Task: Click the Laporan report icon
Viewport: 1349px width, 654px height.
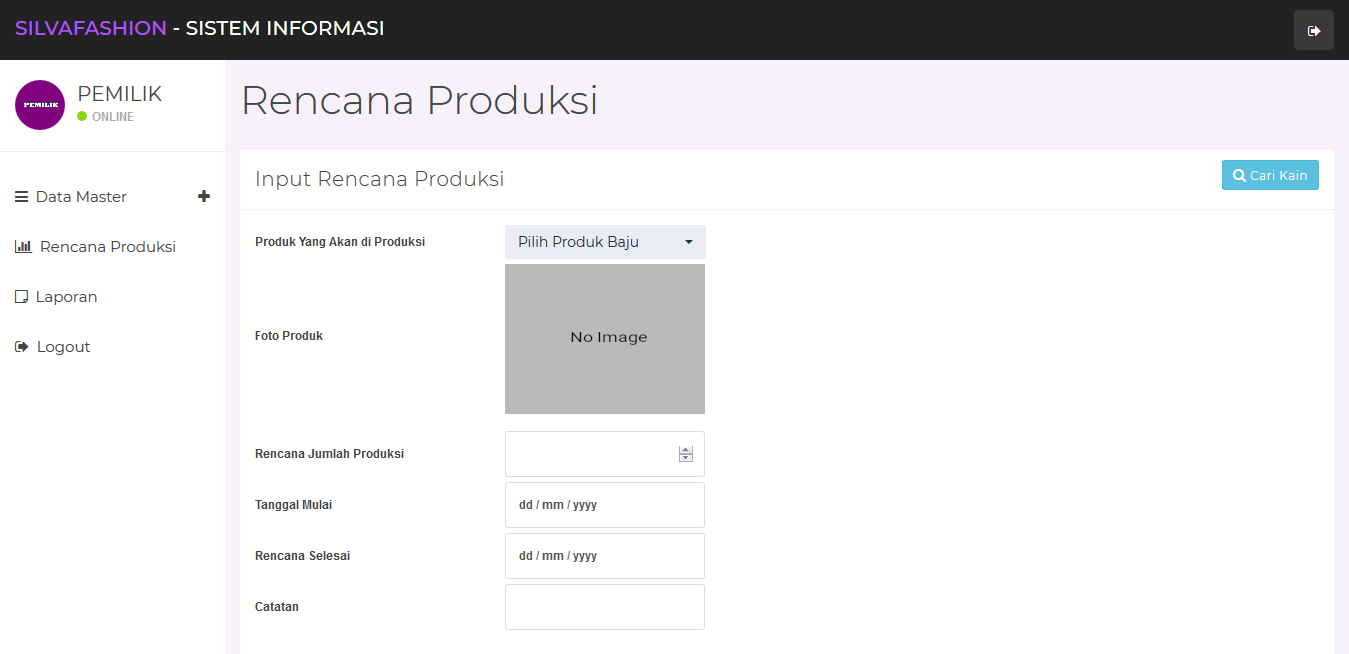Action: 21,296
